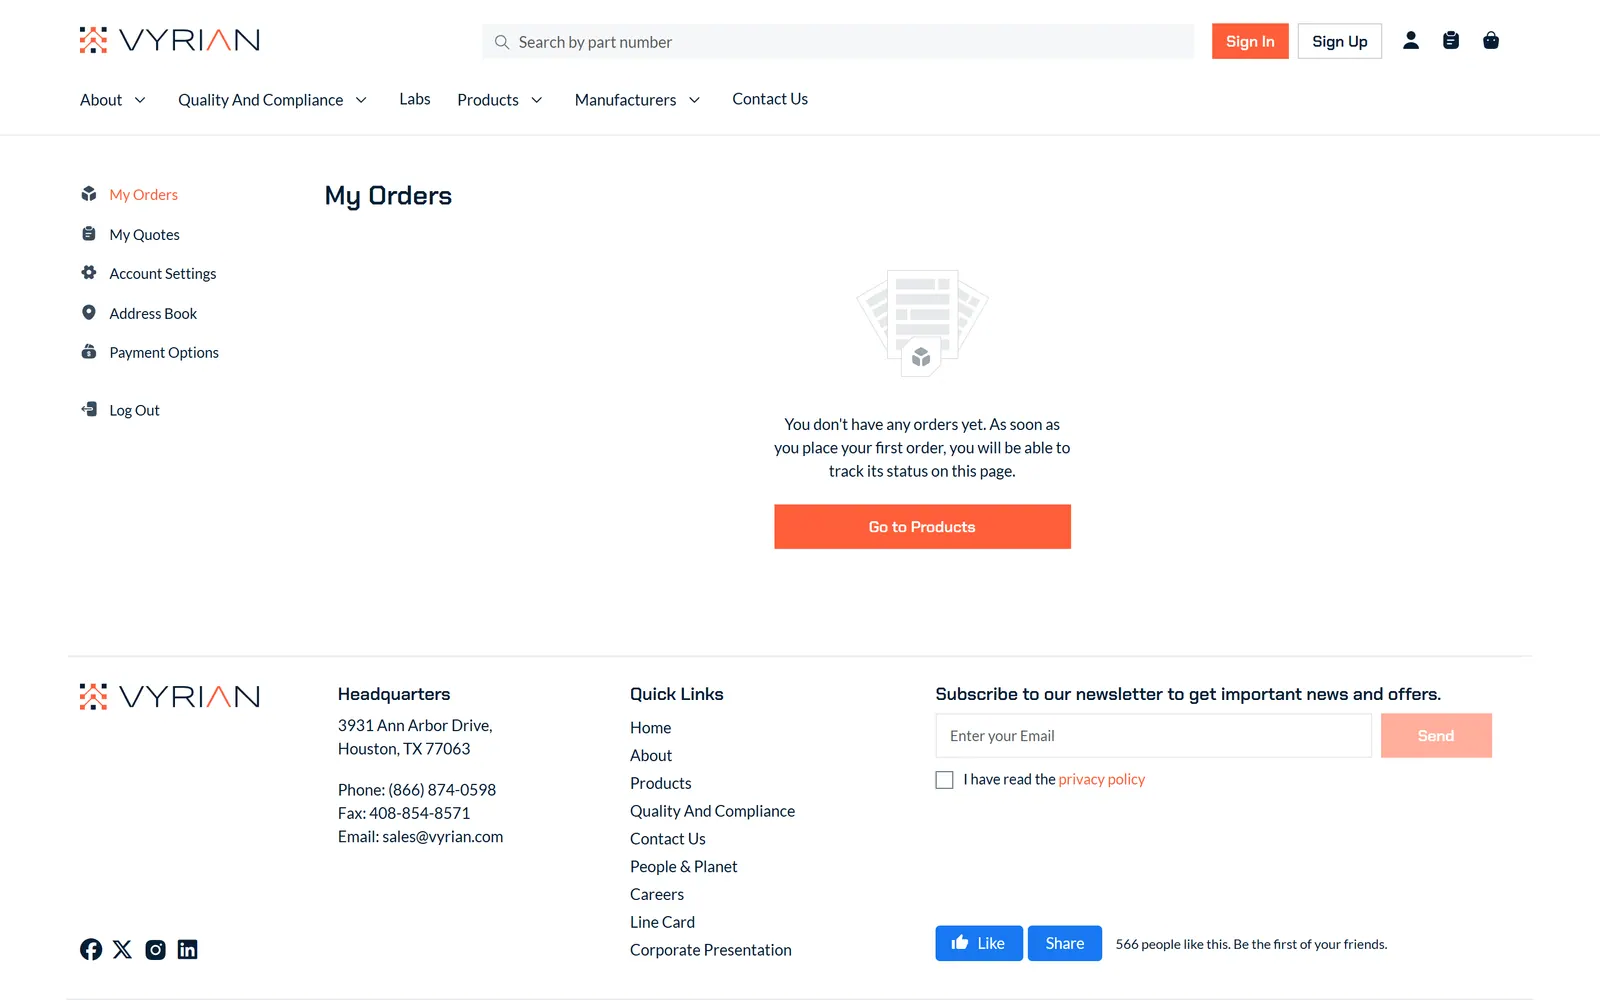Image resolution: width=1600 pixels, height=1000 pixels.
Task: Open the People & Planet quick link
Action: tap(684, 866)
